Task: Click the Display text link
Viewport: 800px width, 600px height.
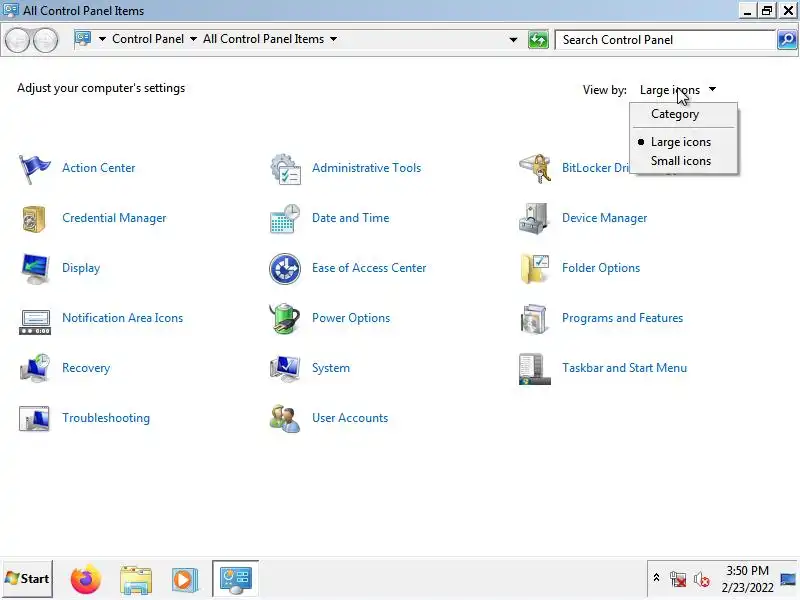Action: point(81,268)
